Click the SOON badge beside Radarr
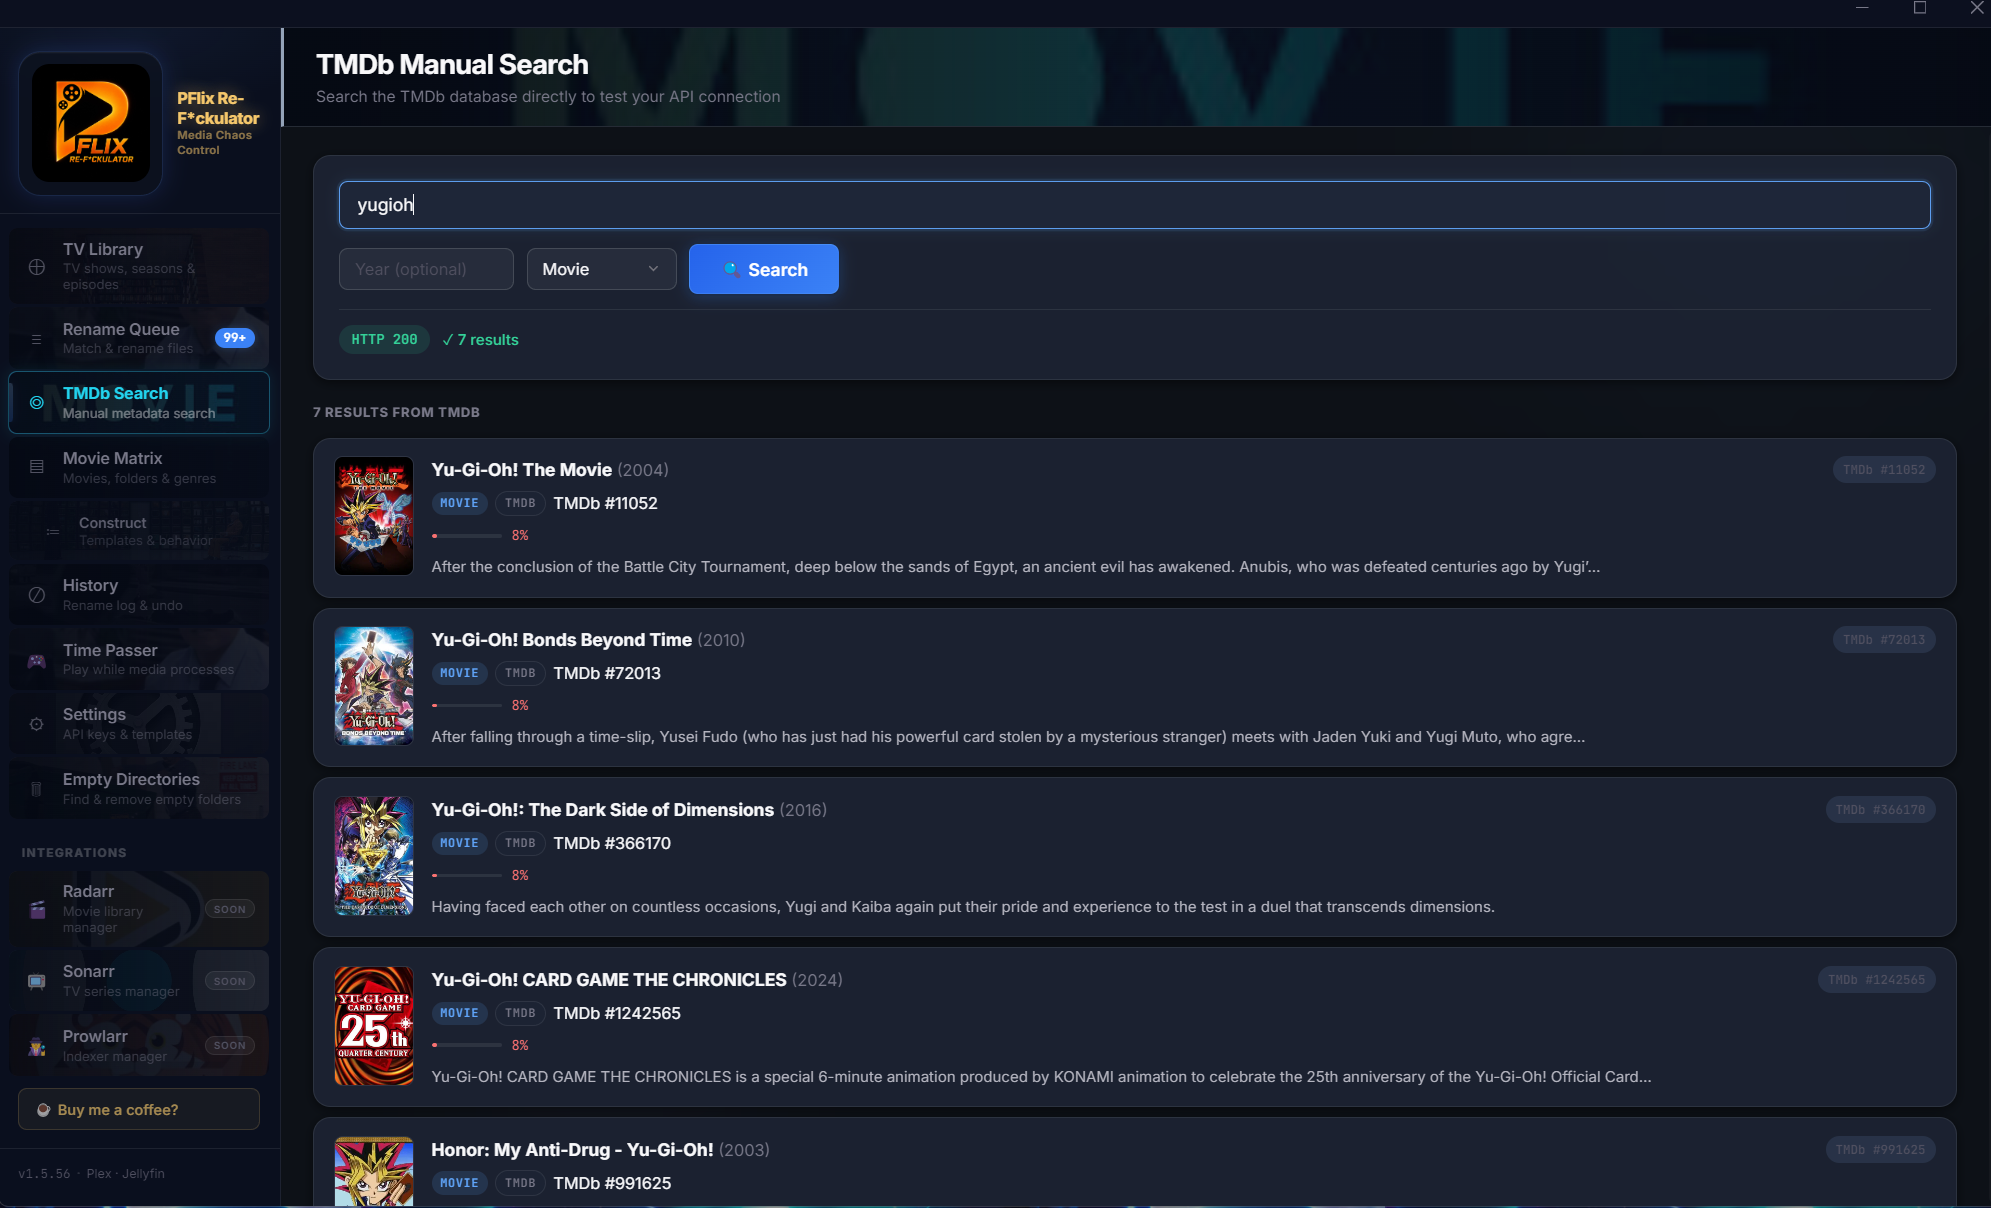Screen dimensions: 1991x1208 pos(230,909)
